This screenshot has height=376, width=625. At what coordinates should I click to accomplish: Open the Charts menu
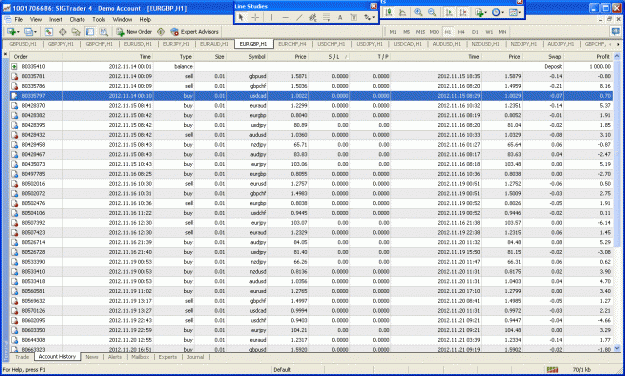pyautogui.click(x=77, y=19)
